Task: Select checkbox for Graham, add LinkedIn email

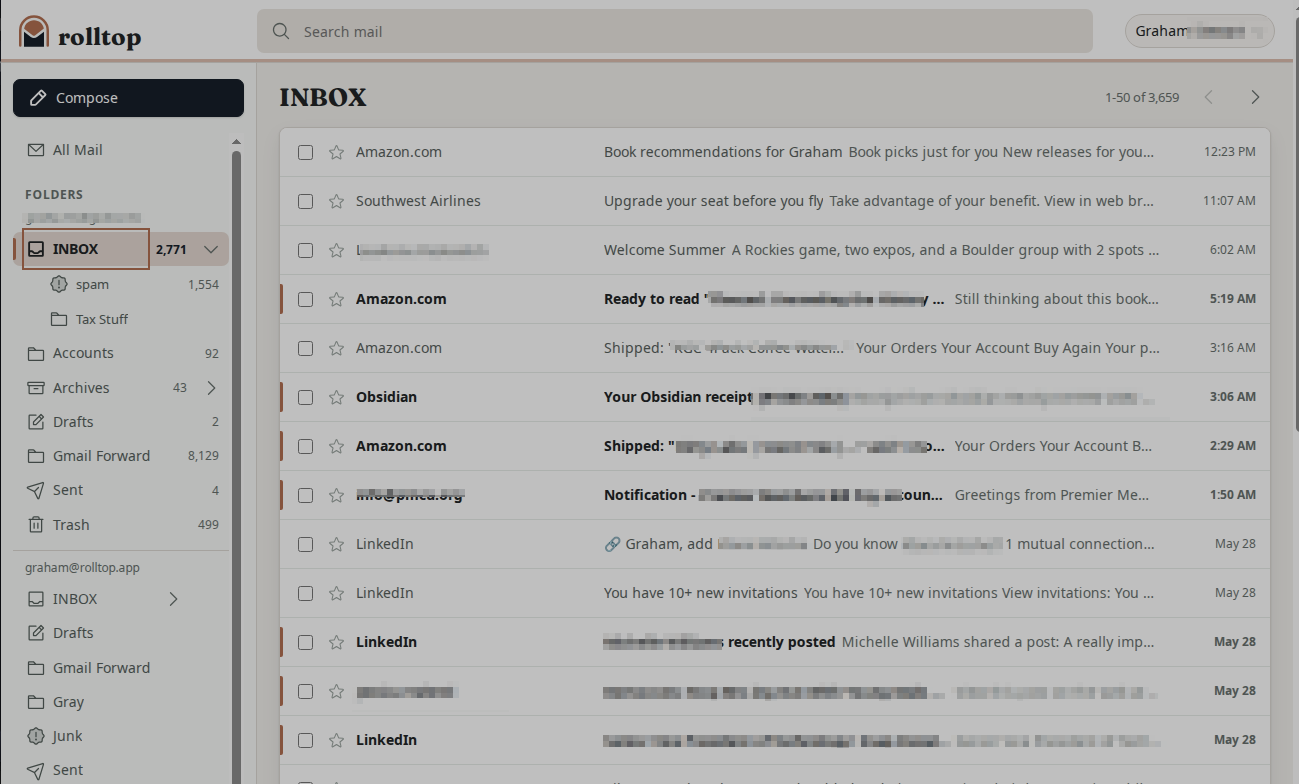Action: [x=306, y=544]
